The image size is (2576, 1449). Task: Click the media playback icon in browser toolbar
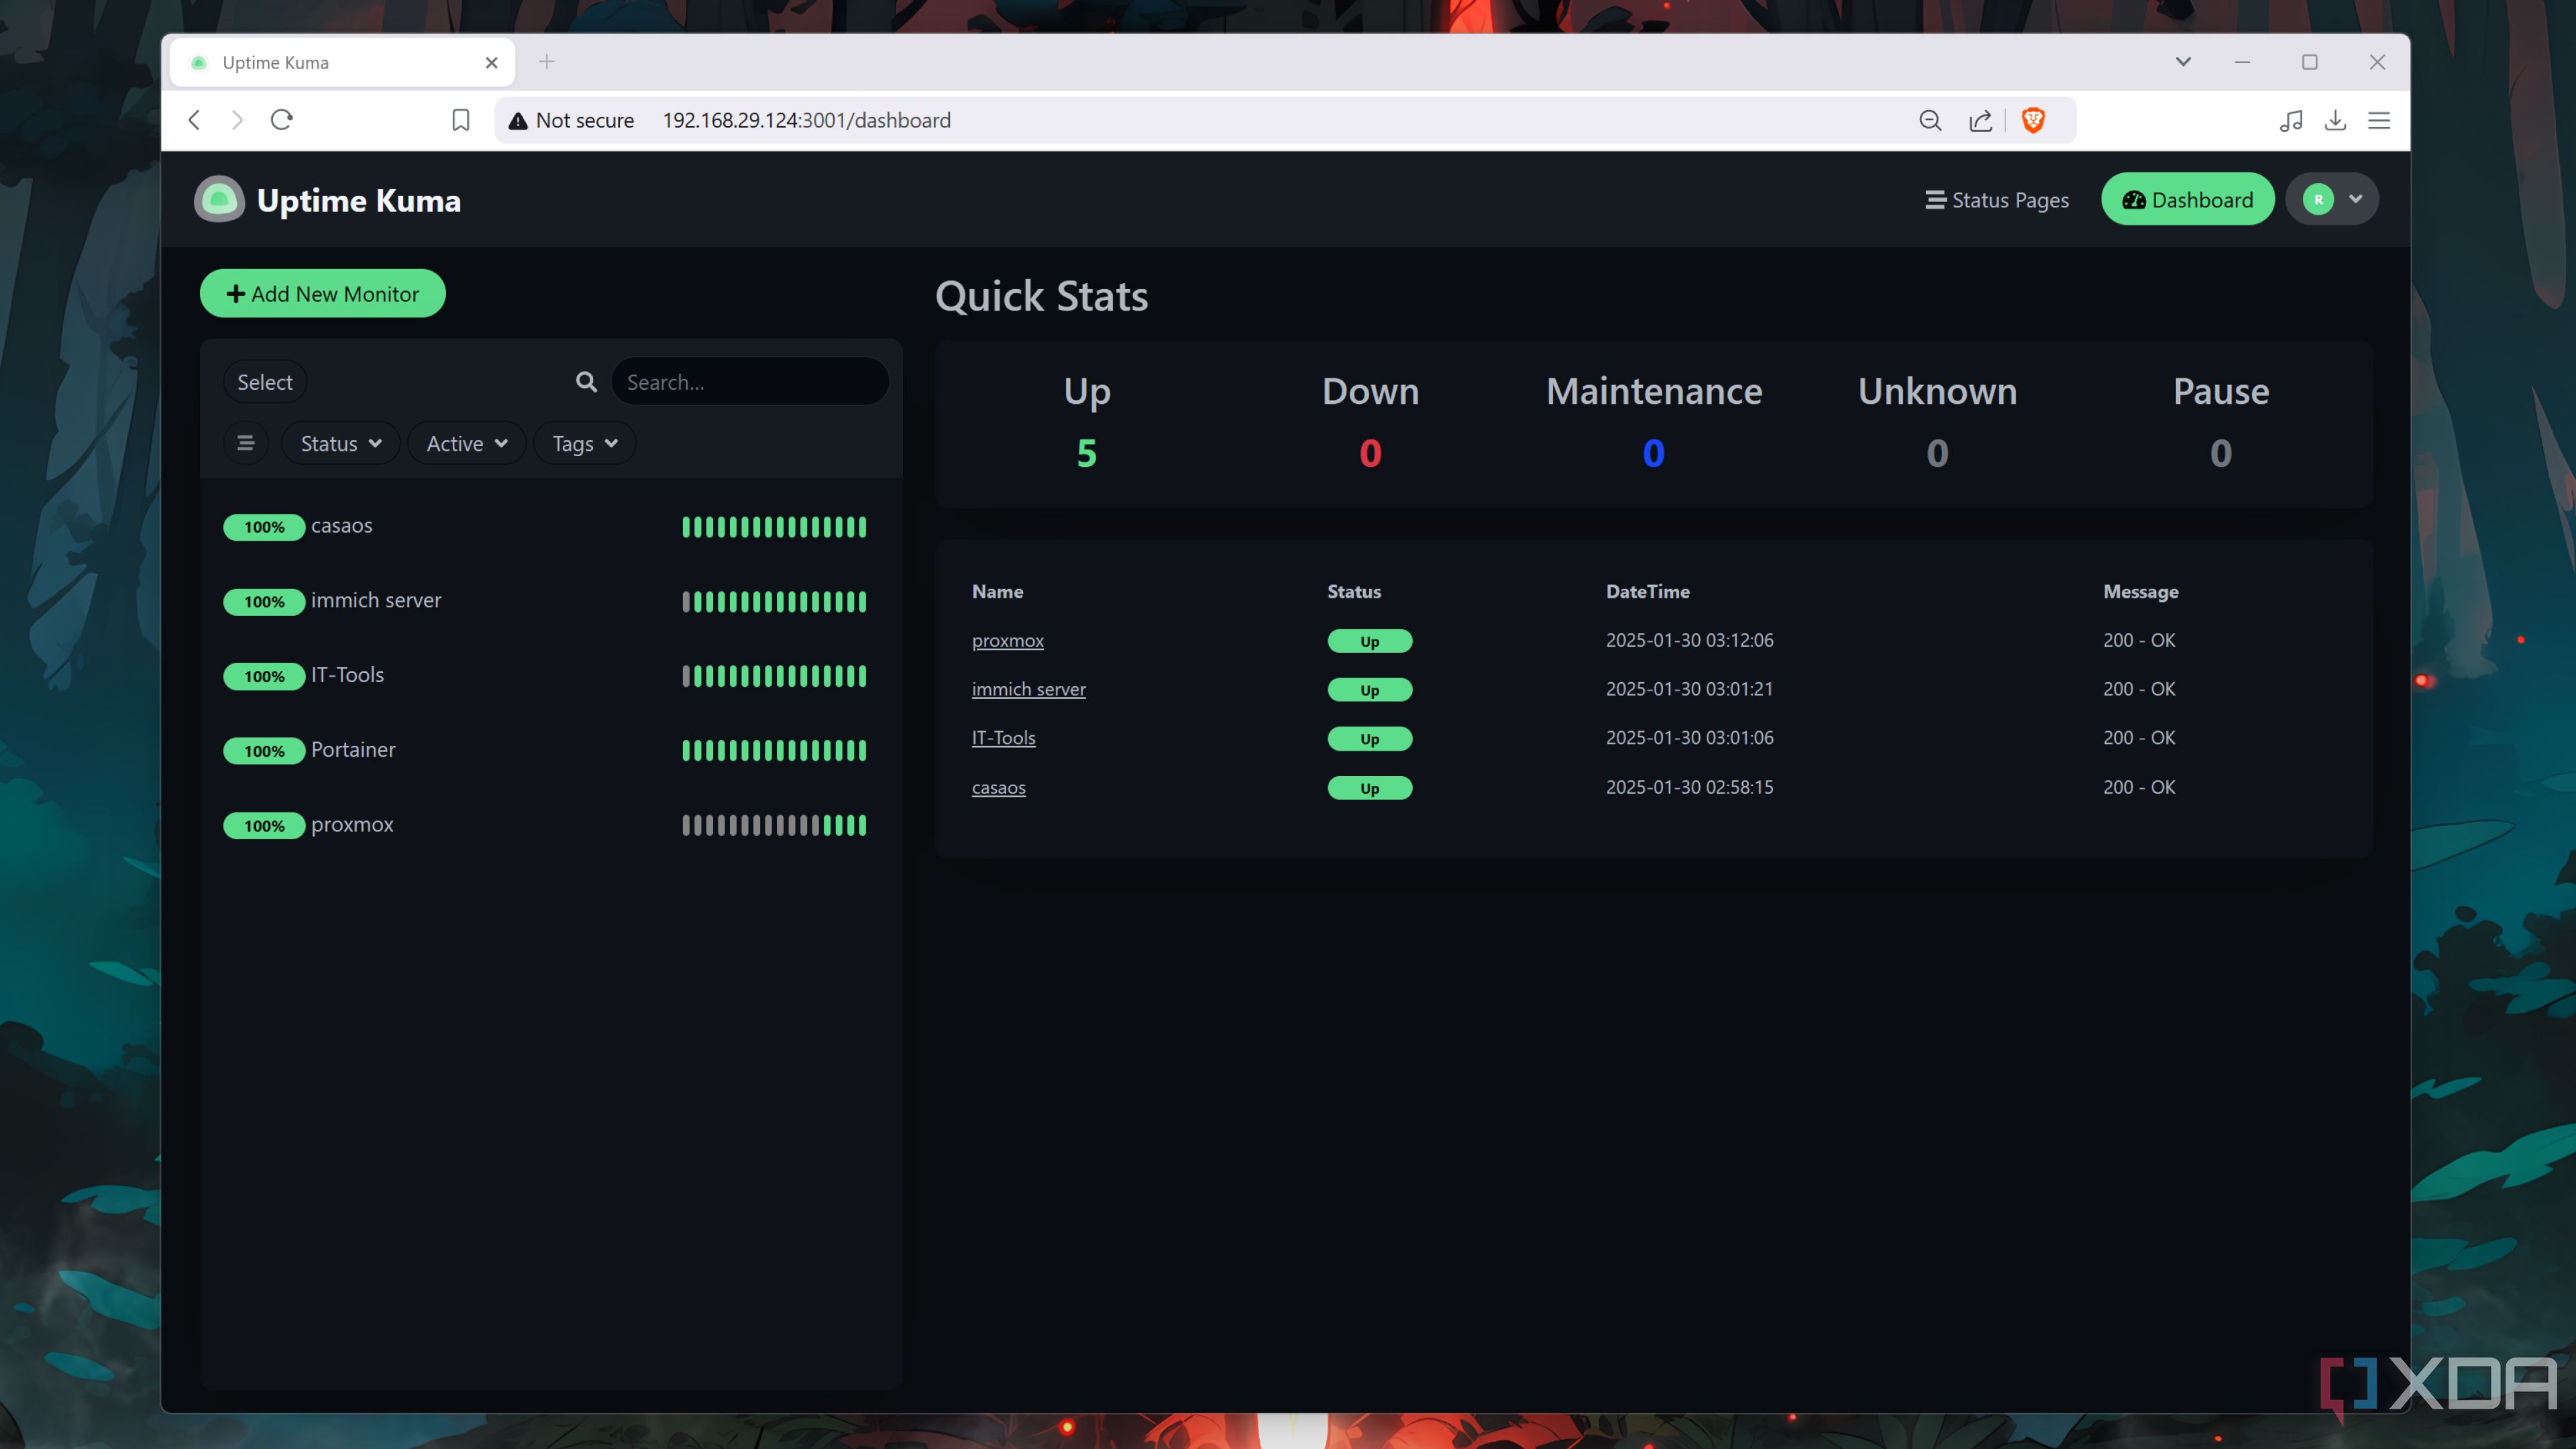click(2291, 120)
